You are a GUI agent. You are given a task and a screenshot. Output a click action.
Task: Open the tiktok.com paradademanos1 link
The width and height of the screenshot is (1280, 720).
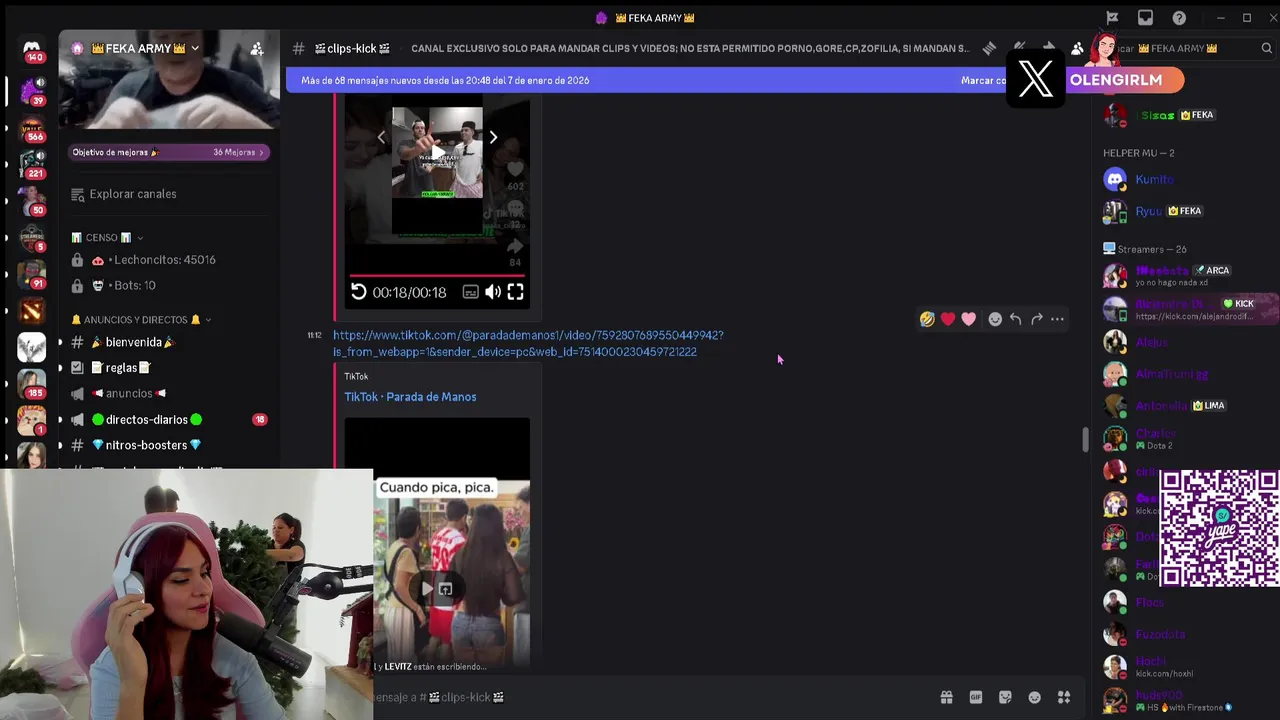click(x=528, y=343)
